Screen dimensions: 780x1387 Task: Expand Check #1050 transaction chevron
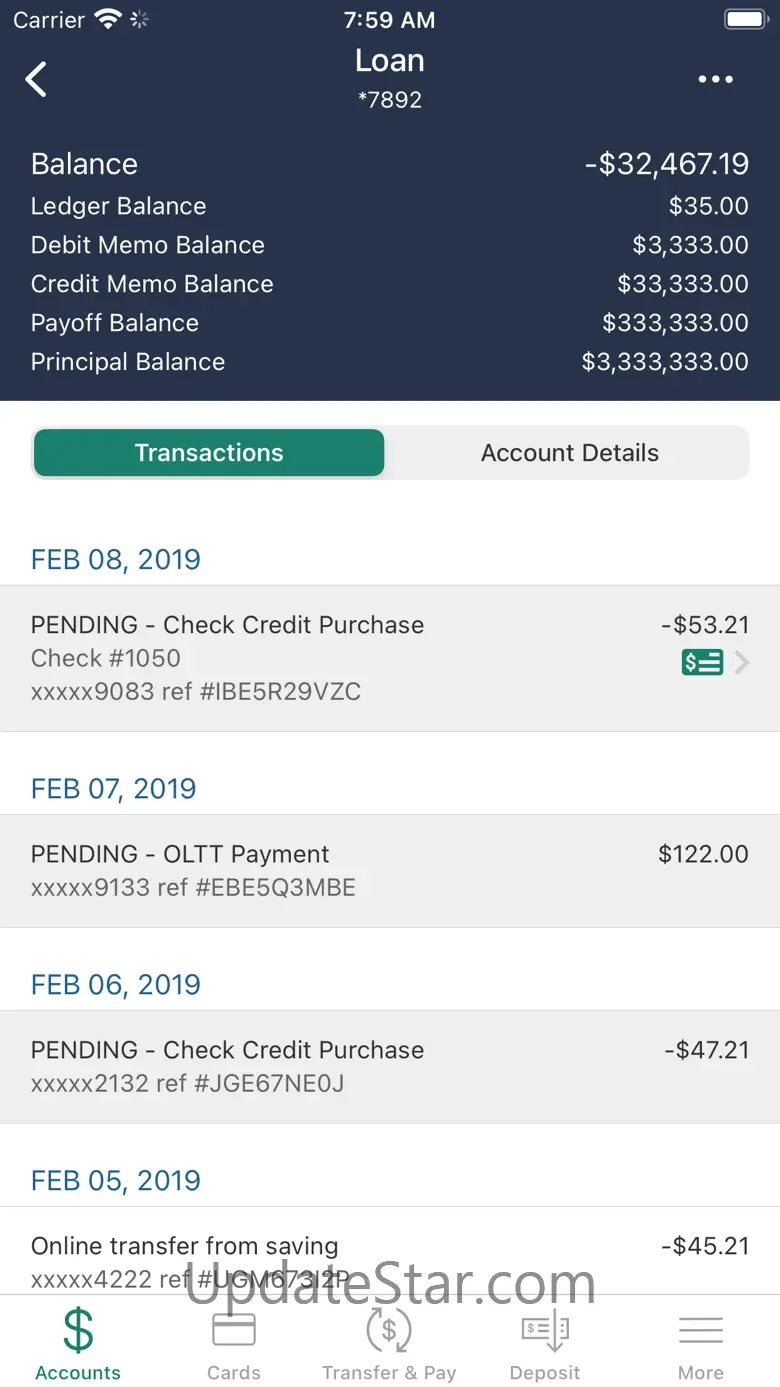pos(742,662)
